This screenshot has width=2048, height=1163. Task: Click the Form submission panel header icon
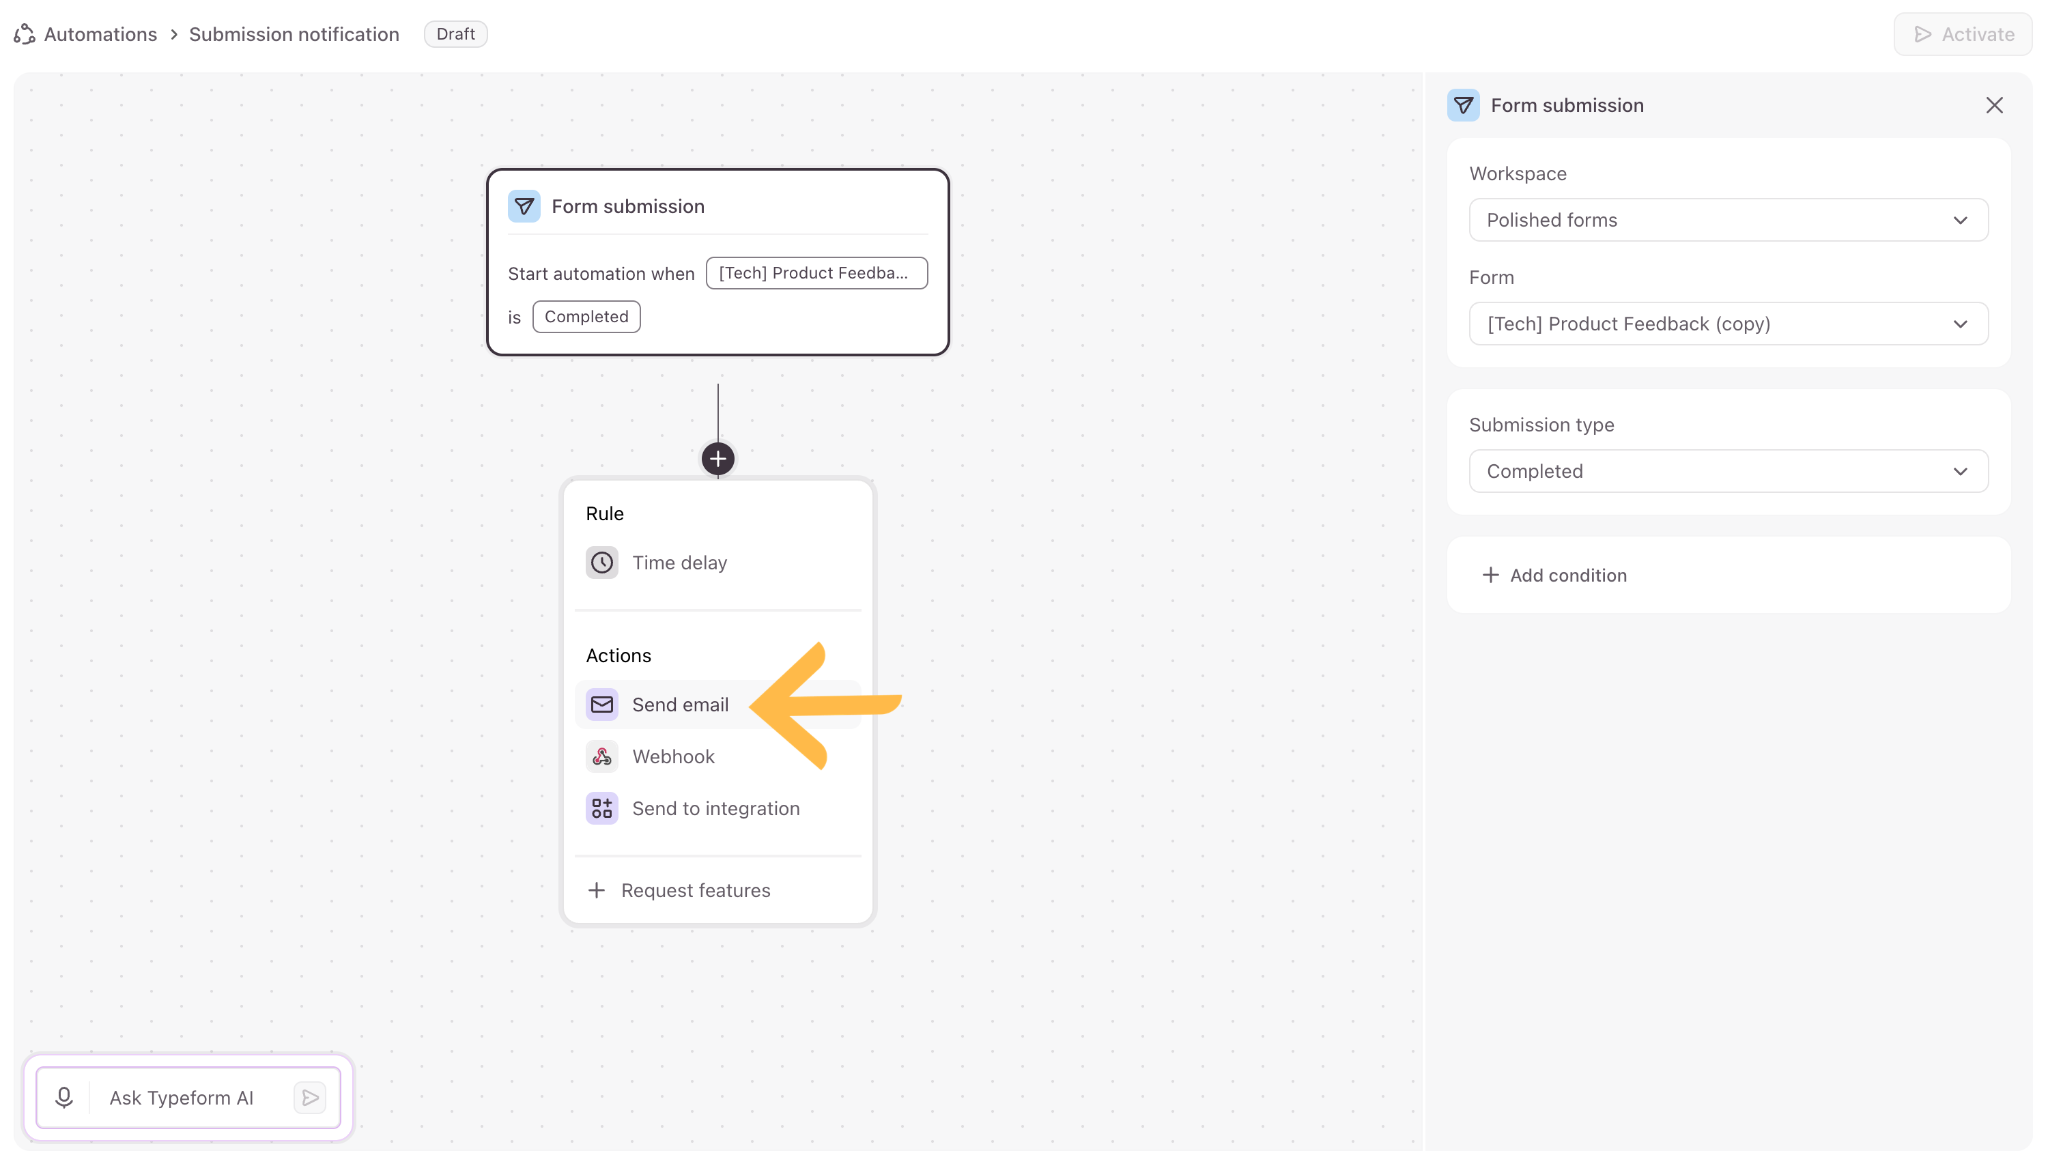tap(1463, 105)
